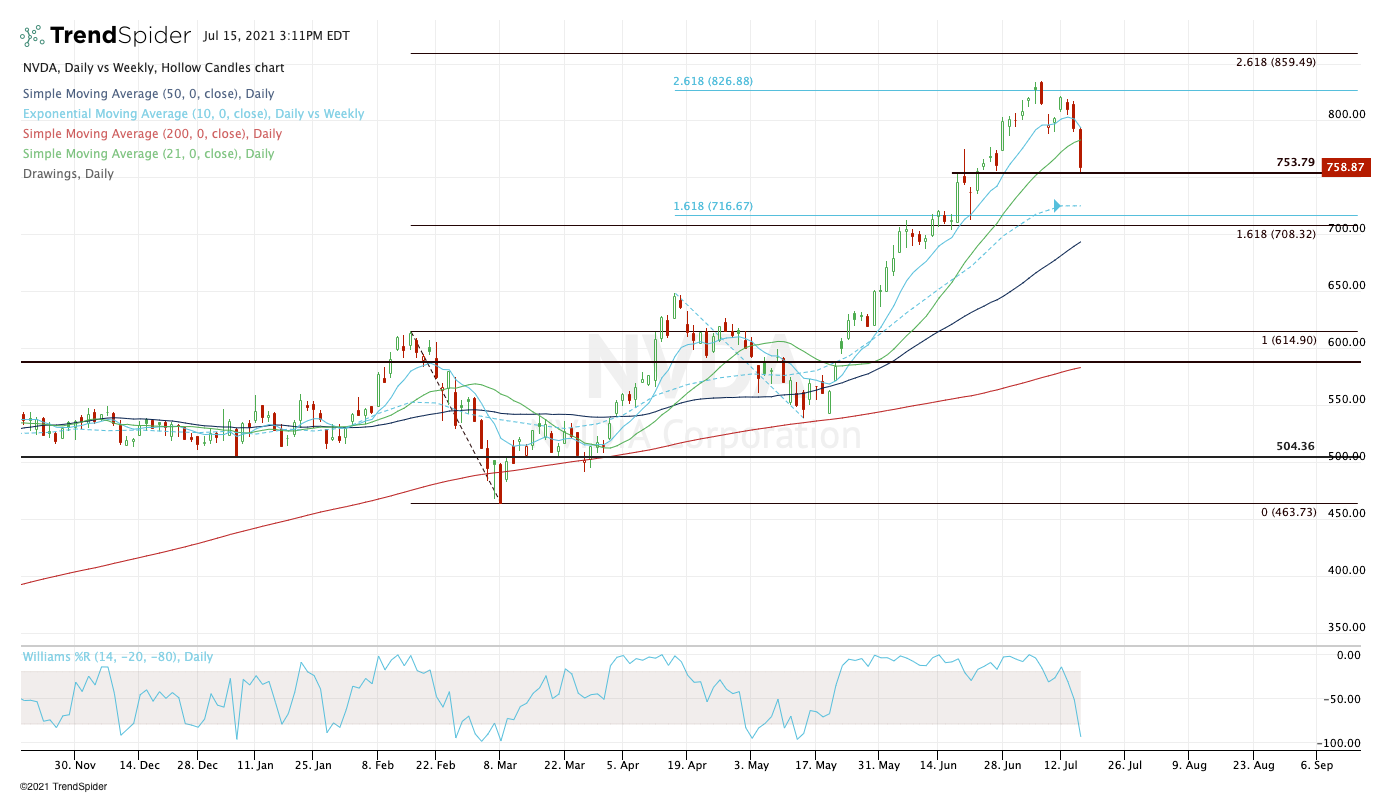This screenshot has height=796, width=1391.
Task: Click the 0 (463.73) Fibonacci label
Action: pyautogui.click(x=1288, y=512)
